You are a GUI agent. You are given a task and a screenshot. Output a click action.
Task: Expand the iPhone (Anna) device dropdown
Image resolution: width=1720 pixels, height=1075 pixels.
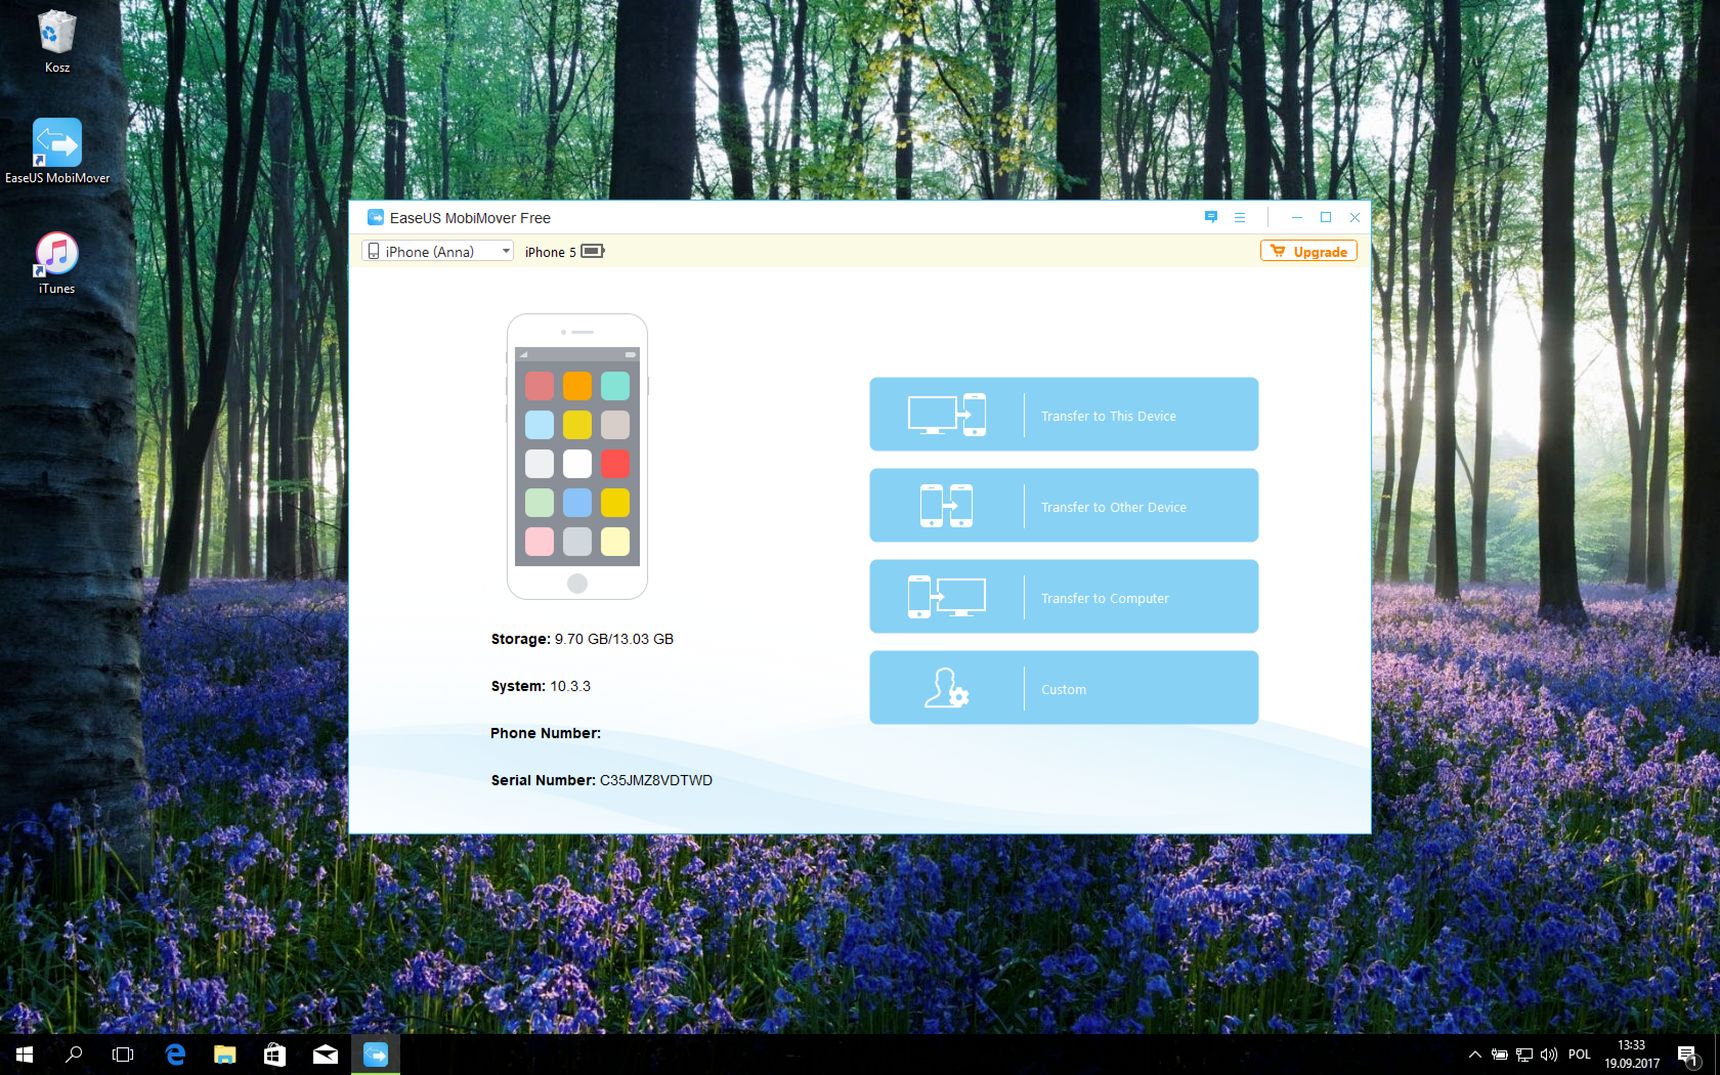click(x=438, y=251)
